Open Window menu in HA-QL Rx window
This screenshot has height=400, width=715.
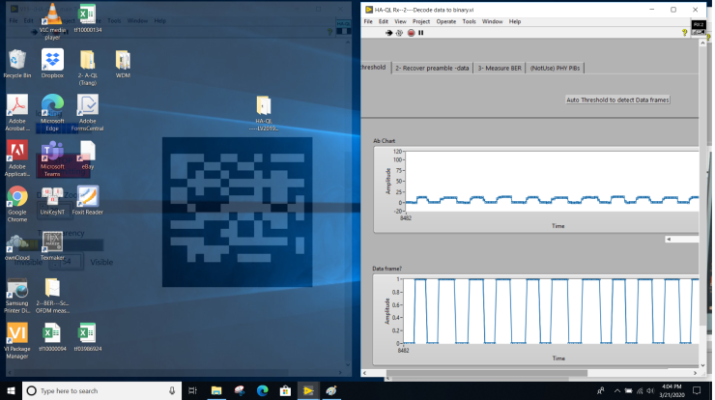[492, 21]
